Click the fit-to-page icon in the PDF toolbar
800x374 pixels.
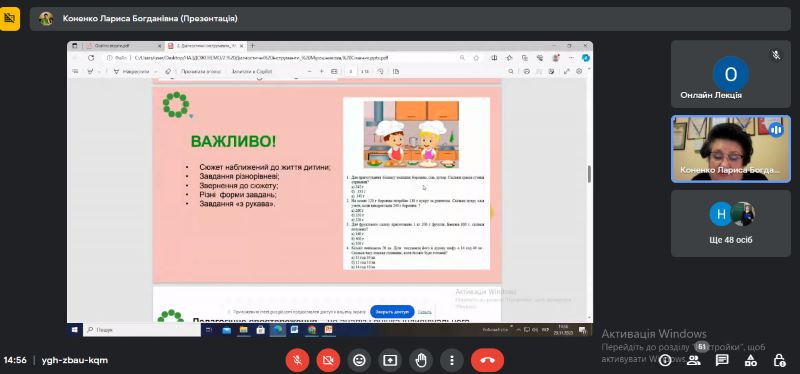click(334, 71)
